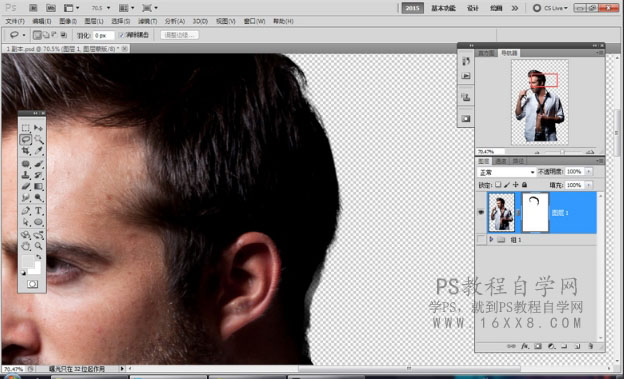The height and width of the screenshot is (379, 624).
Task: Swap foreground and background colors
Action: [39, 257]
